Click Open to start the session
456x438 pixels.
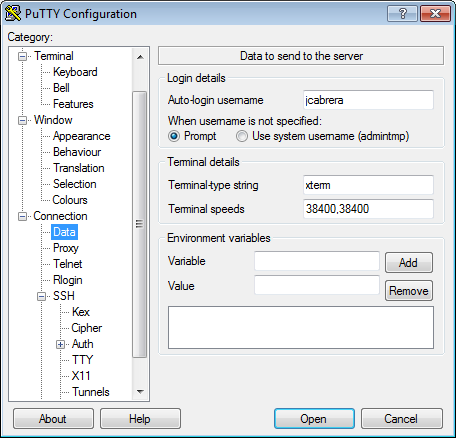pyautogui.click(x=314, y=419)
